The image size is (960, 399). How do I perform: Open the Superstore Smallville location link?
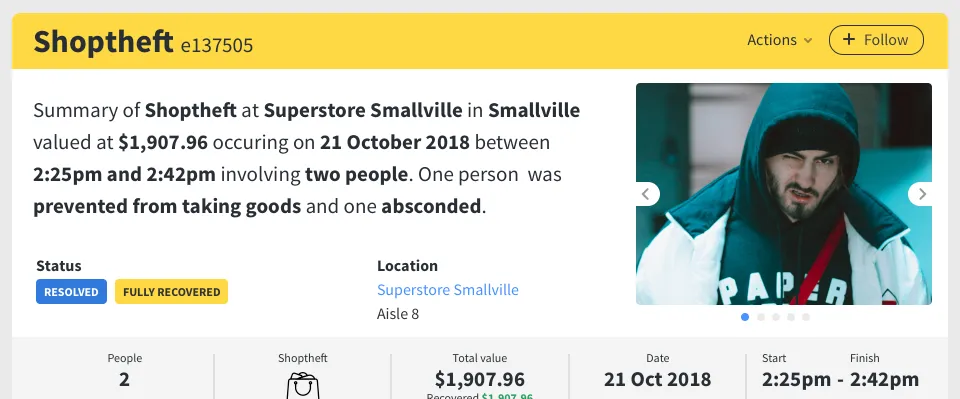click(448, 289)
